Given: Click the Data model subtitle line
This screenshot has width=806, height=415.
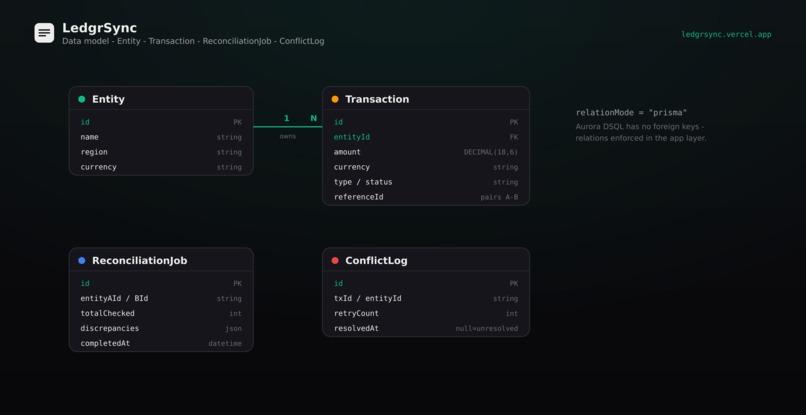Looking at the screenshot, I should pos(193,41).
